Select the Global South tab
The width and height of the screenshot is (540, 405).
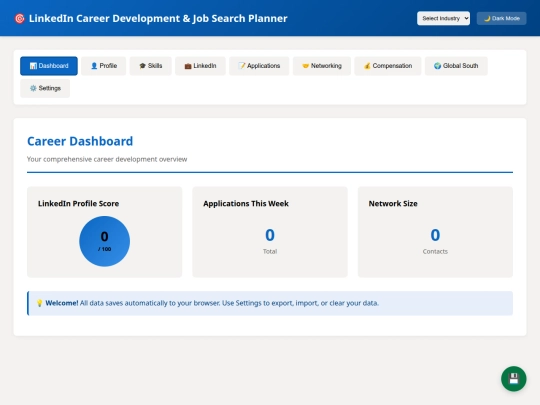pos(456,66)
